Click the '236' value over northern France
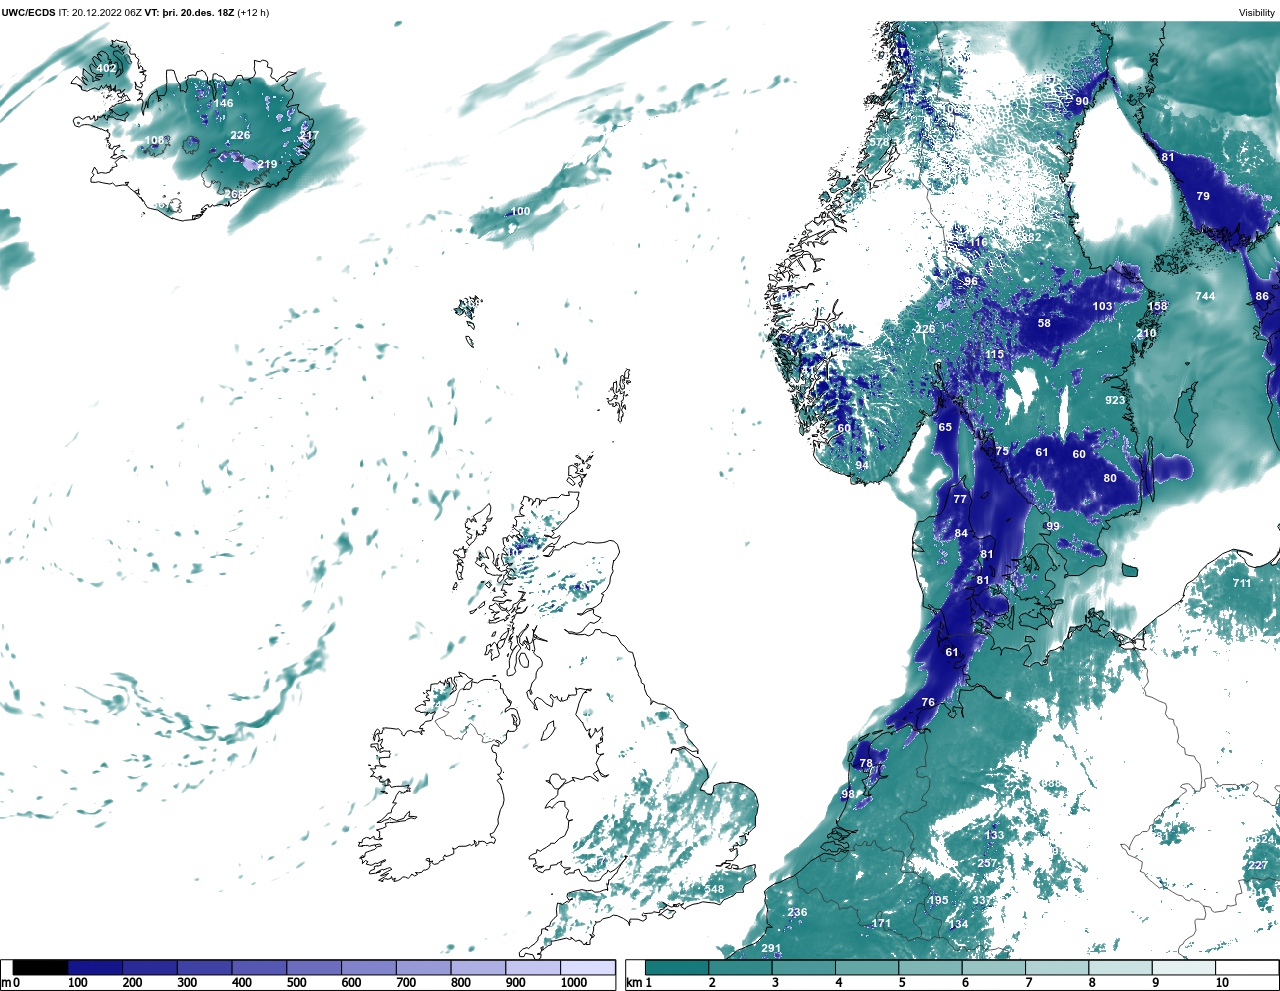Viewport: 1280px width, 991px height. 797,912
